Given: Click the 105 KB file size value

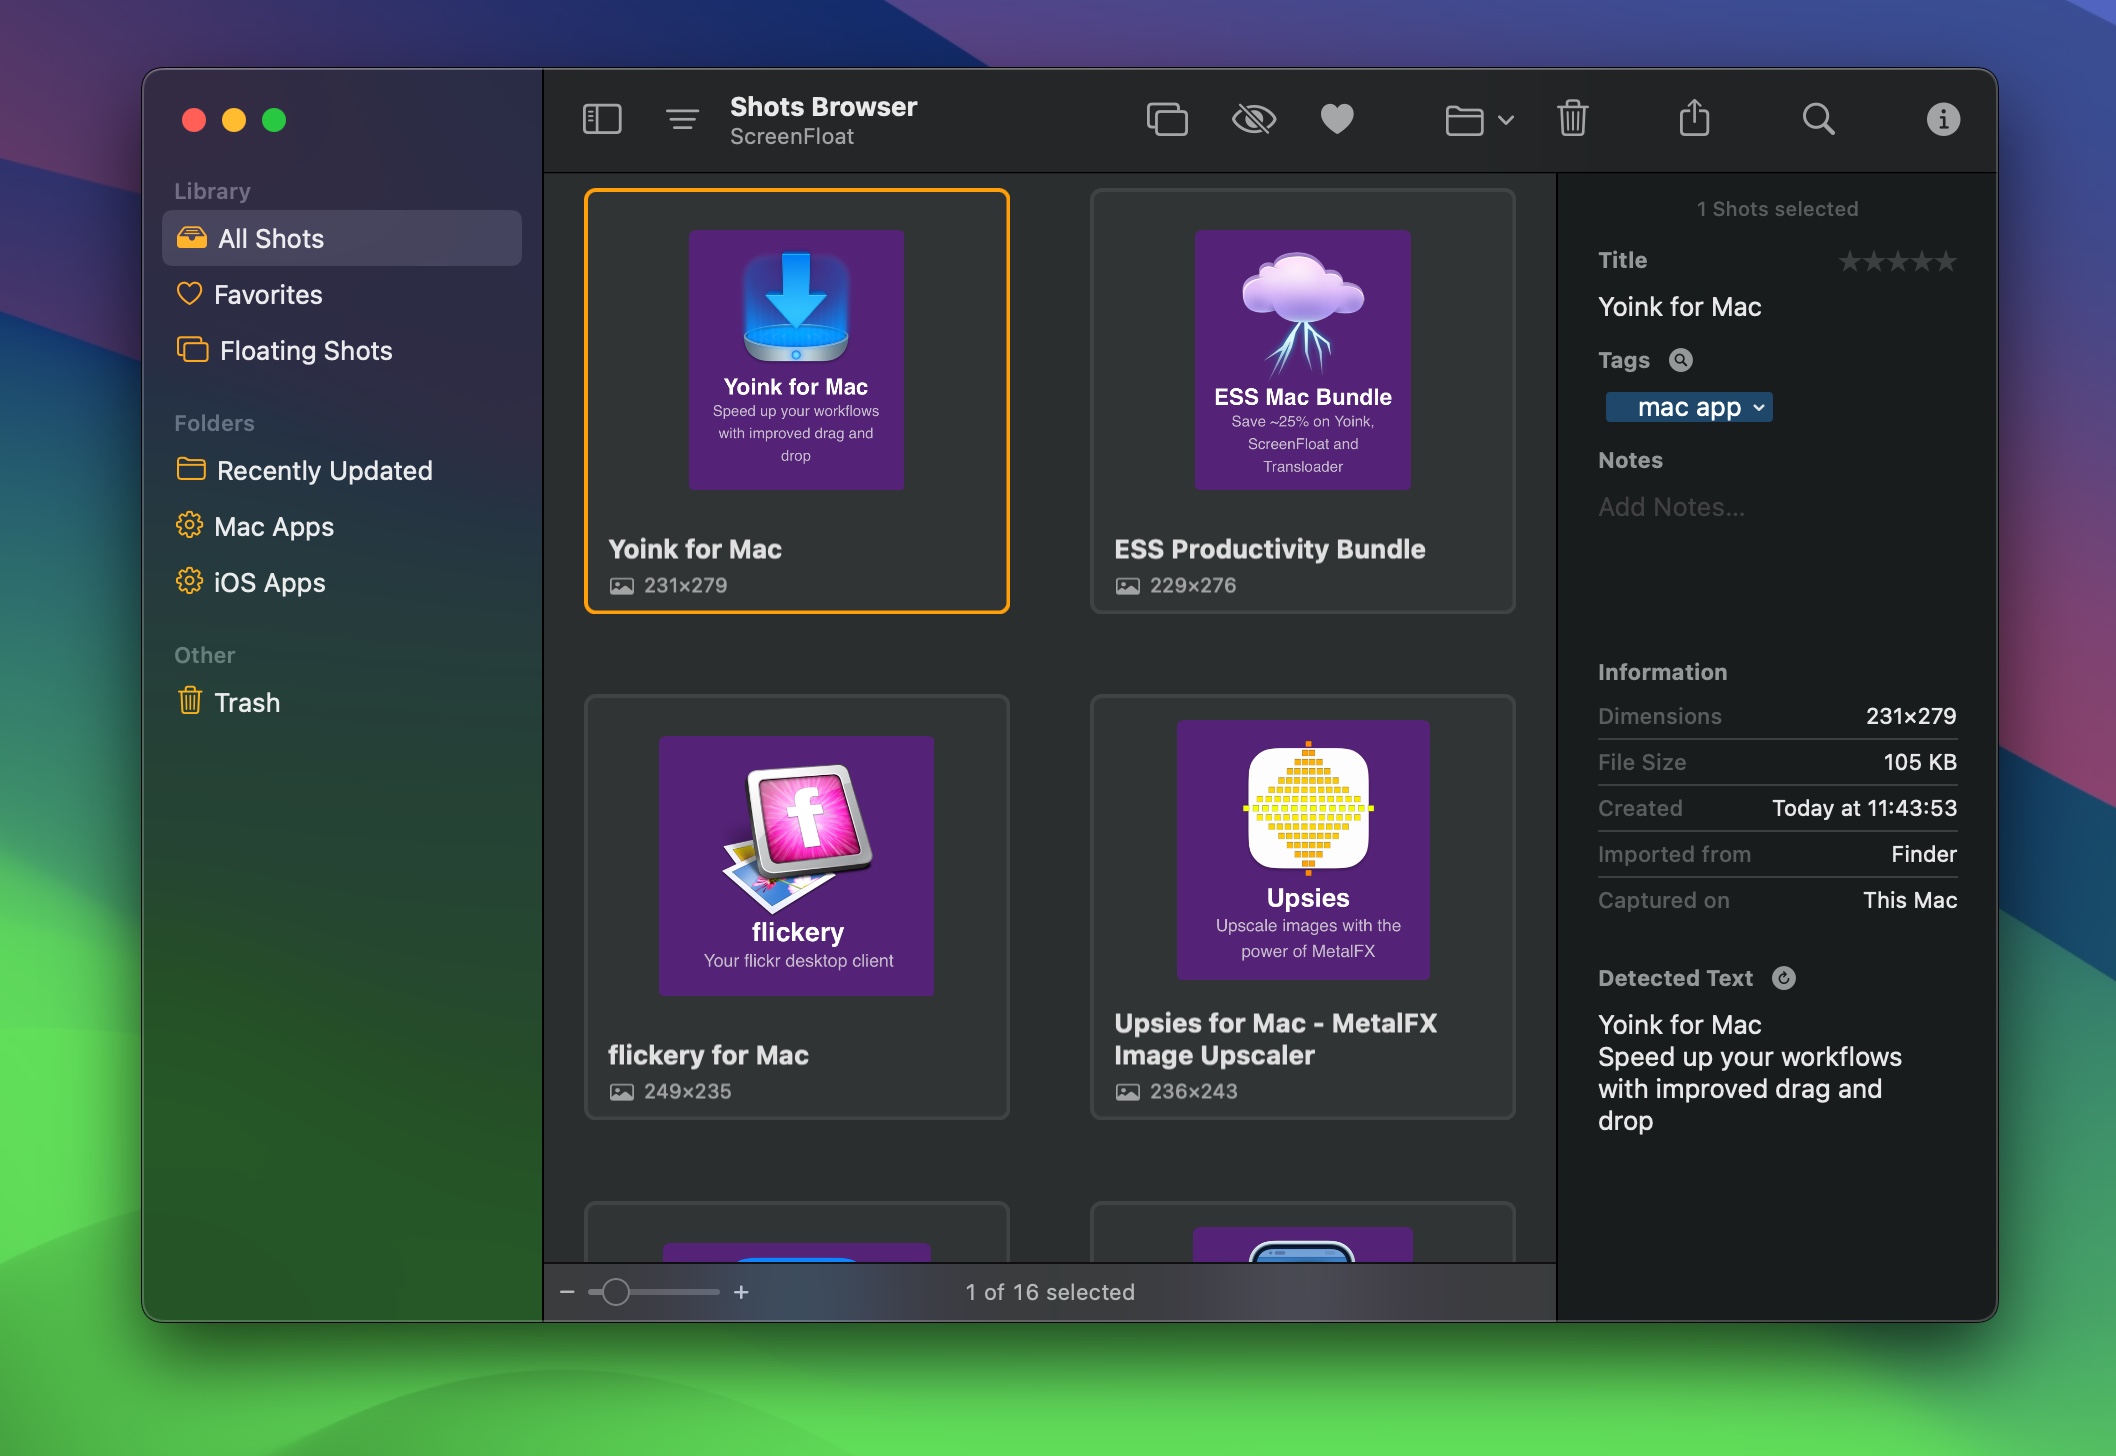Looking at the screenshot, I should point(1920,762).
